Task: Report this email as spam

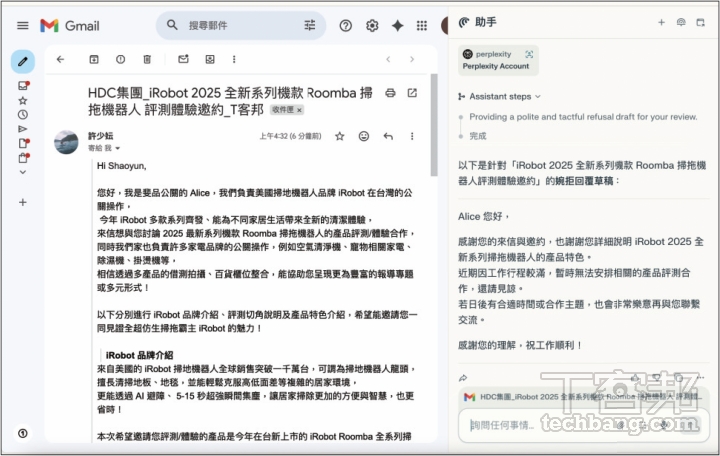Action: (x=120, y=59)
